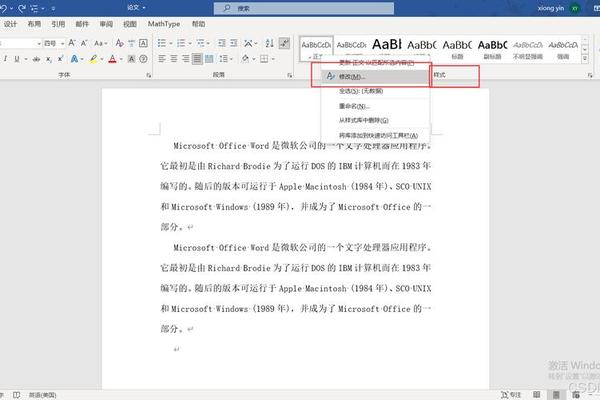This screenshot has height=400, width=600.
Task: Expand the styles gallery More button
Action: 584,59
